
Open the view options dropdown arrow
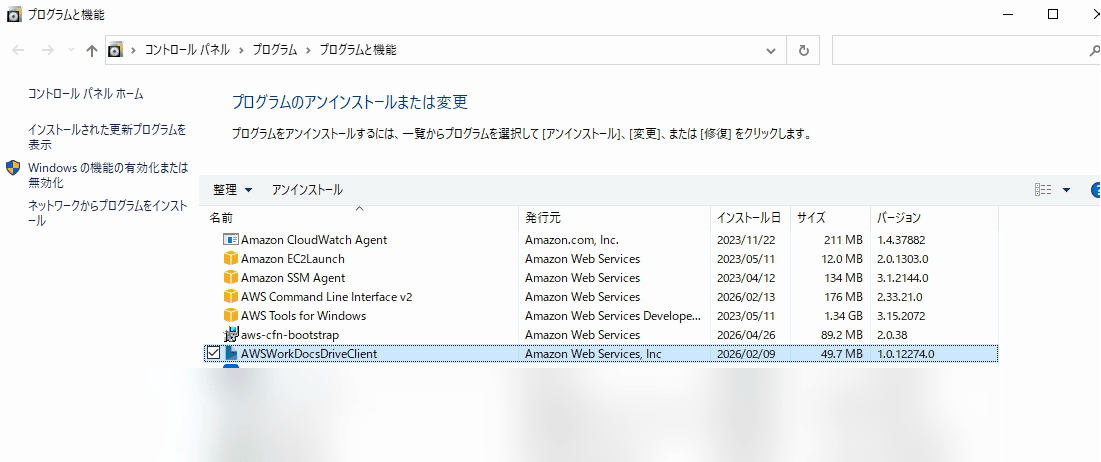pyautogui.click(x=1066, y=190)
